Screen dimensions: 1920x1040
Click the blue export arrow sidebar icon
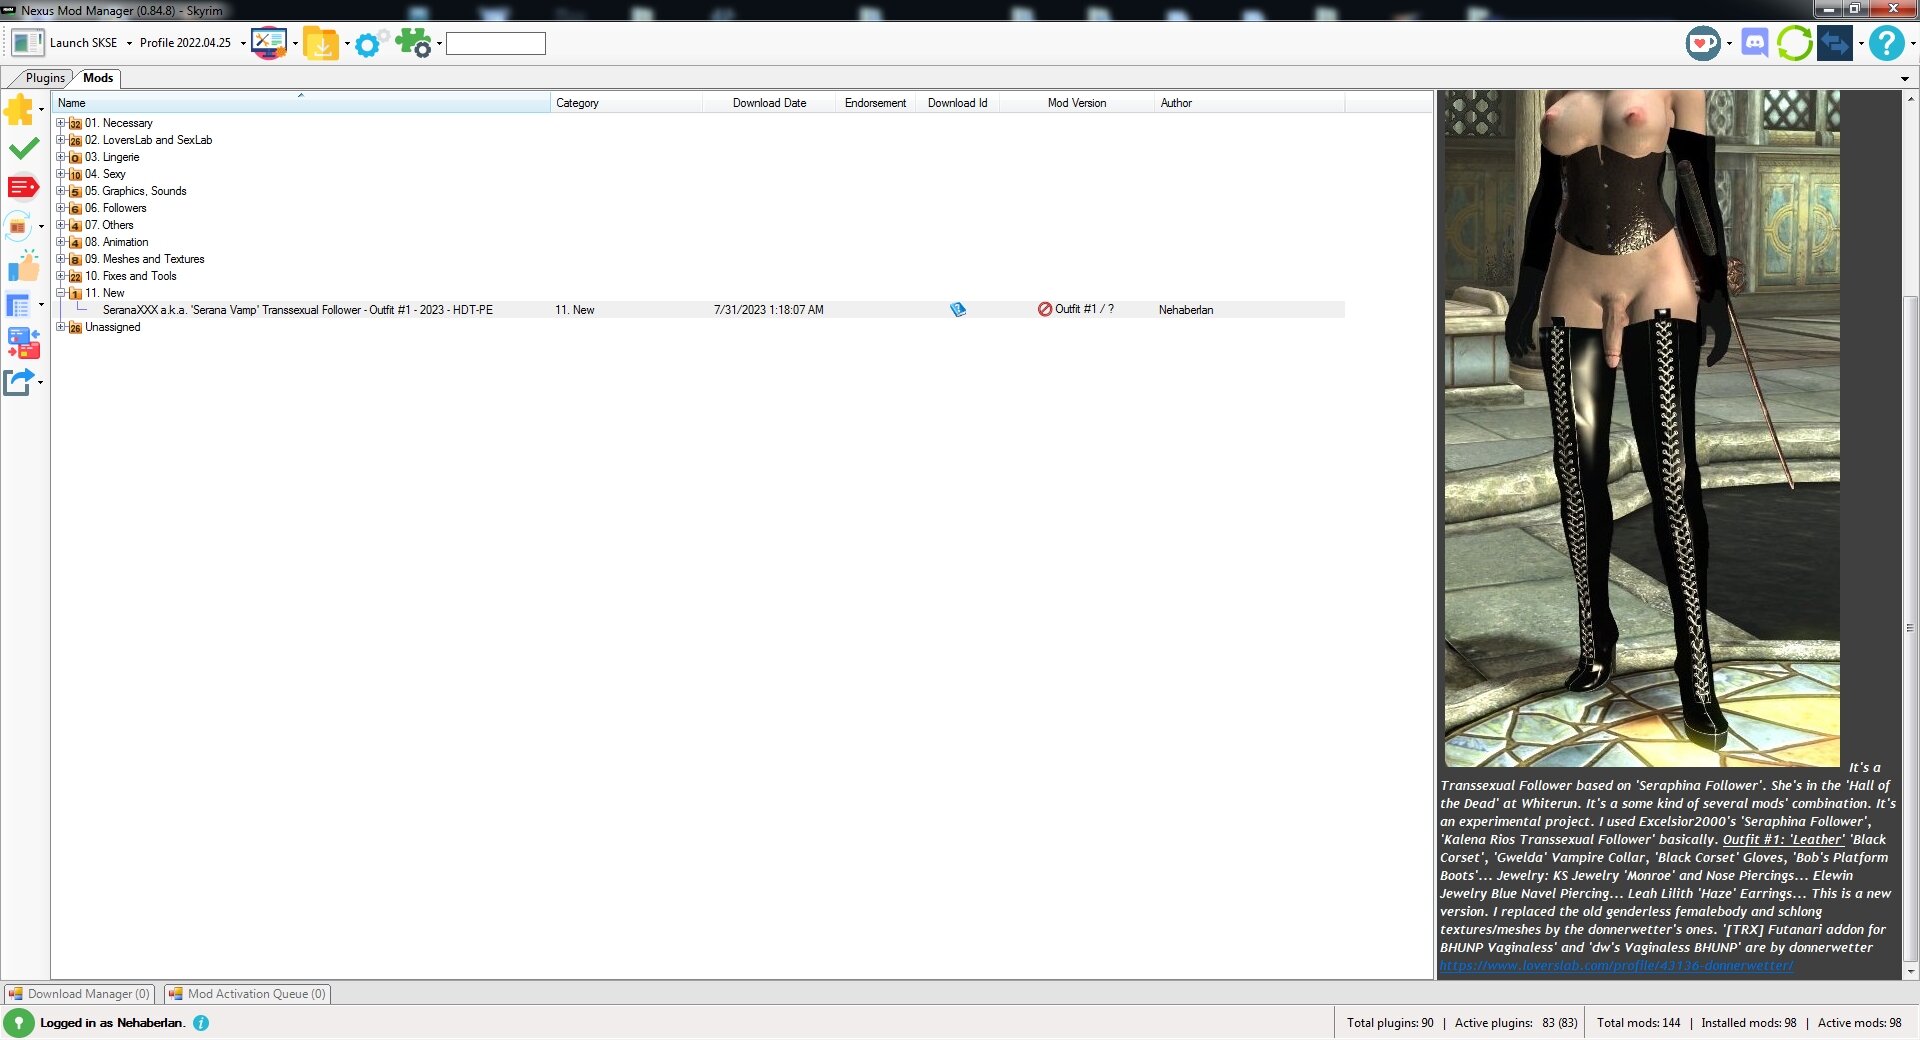point(19,382)
